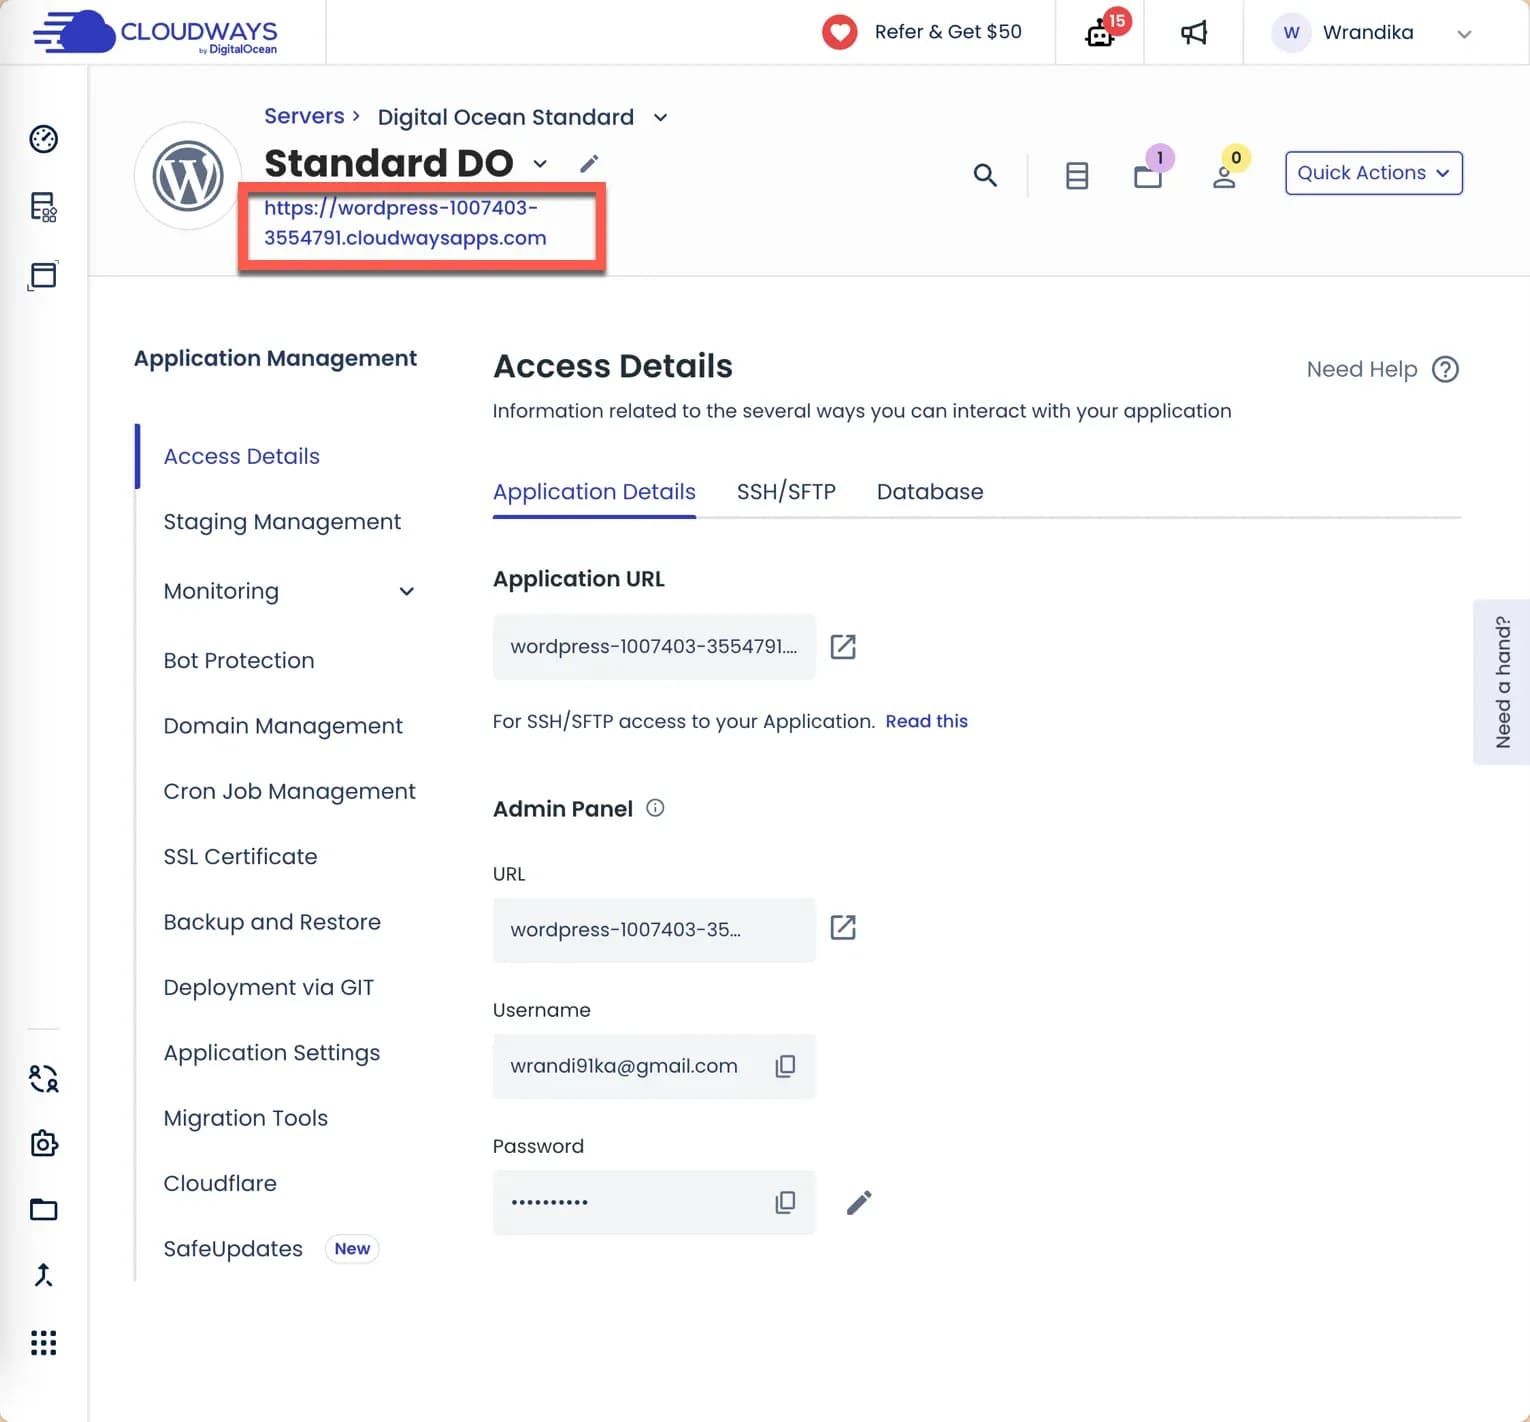Image resolution: width=1530 pixels, height=1422 pixels.
Task: Open the Applications icon in left sidebar
Action: coord(43,275)
